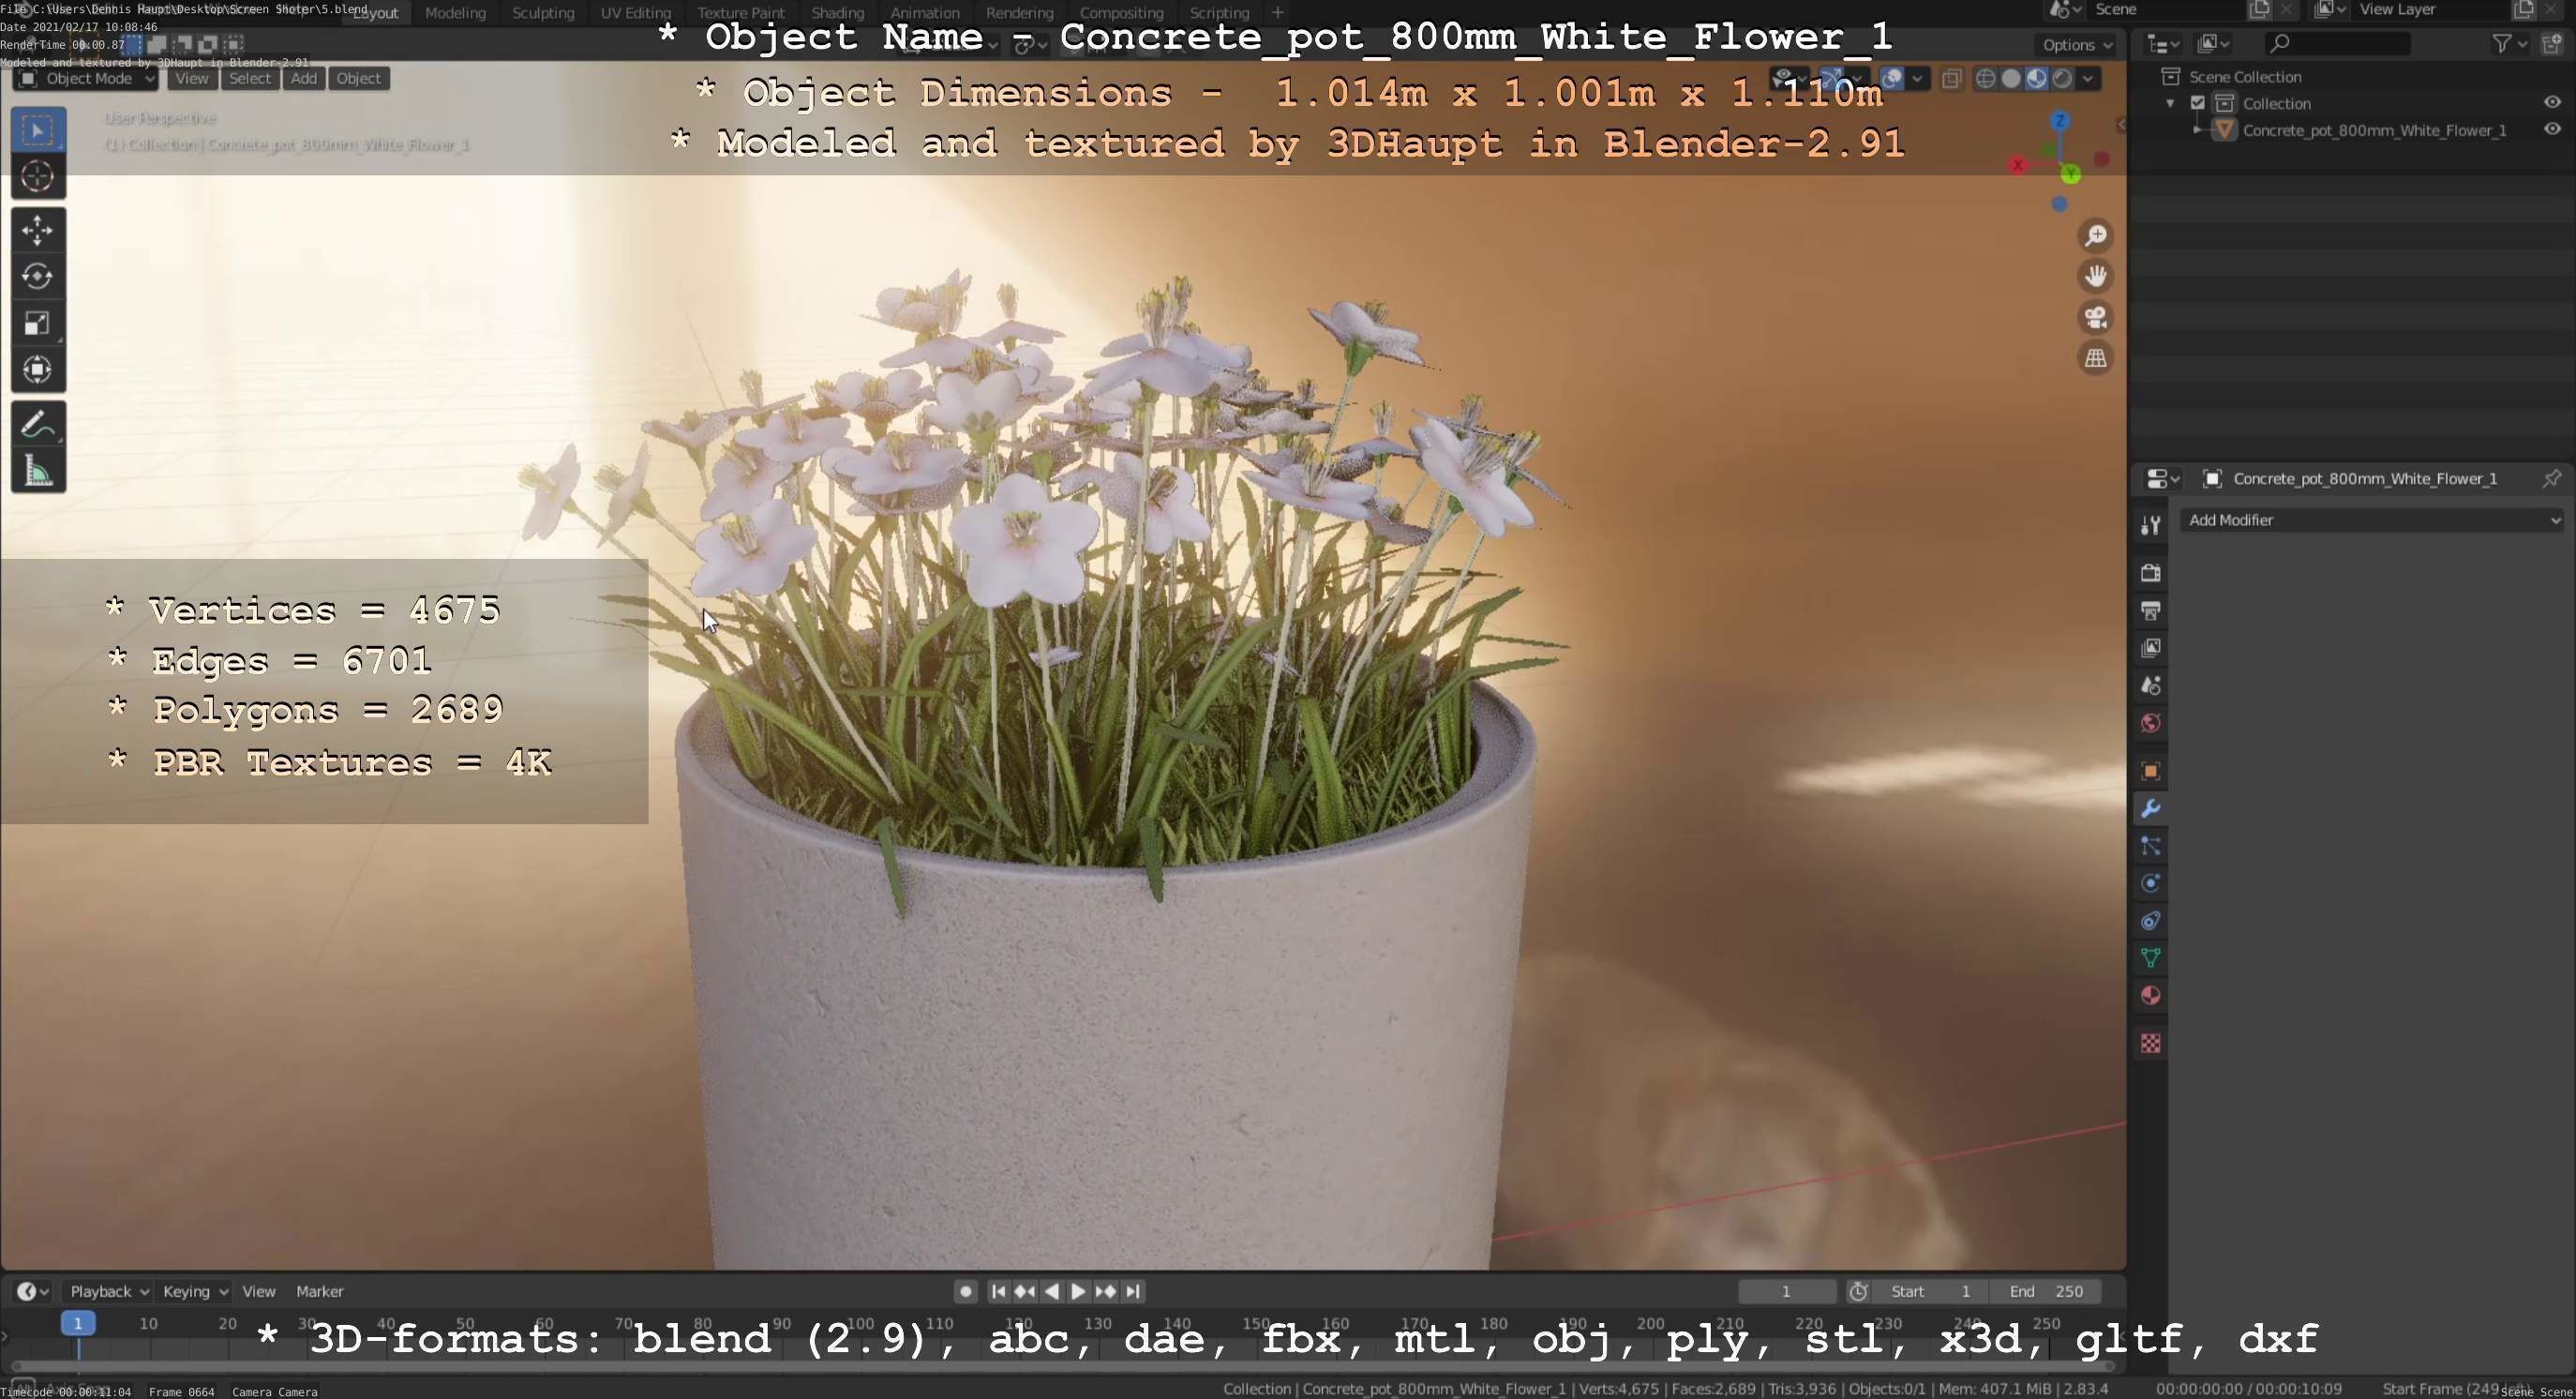The height and width of the screenshot is (1399, 2576).
Task: Select the Measure tool
Action: [x=38, y=470]
